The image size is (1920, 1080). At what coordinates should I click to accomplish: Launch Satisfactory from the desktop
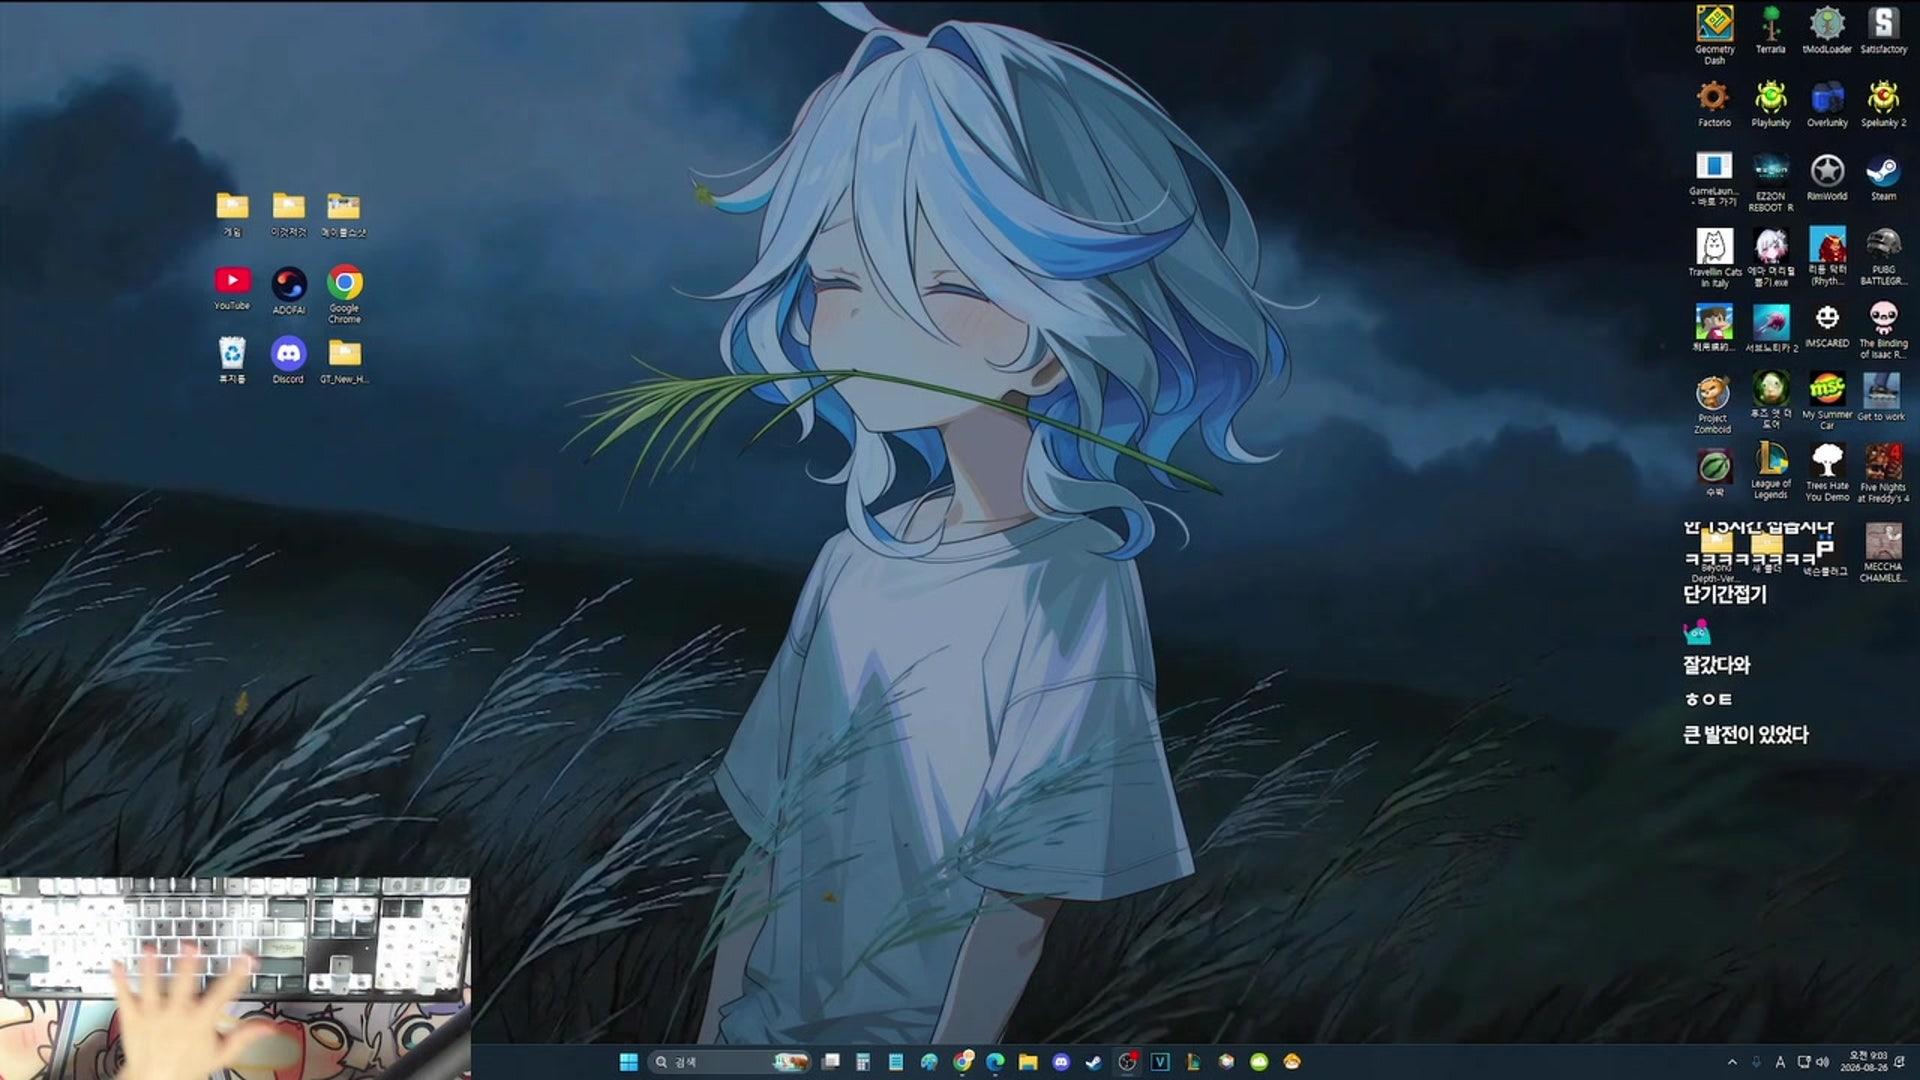pos(1883,30)
